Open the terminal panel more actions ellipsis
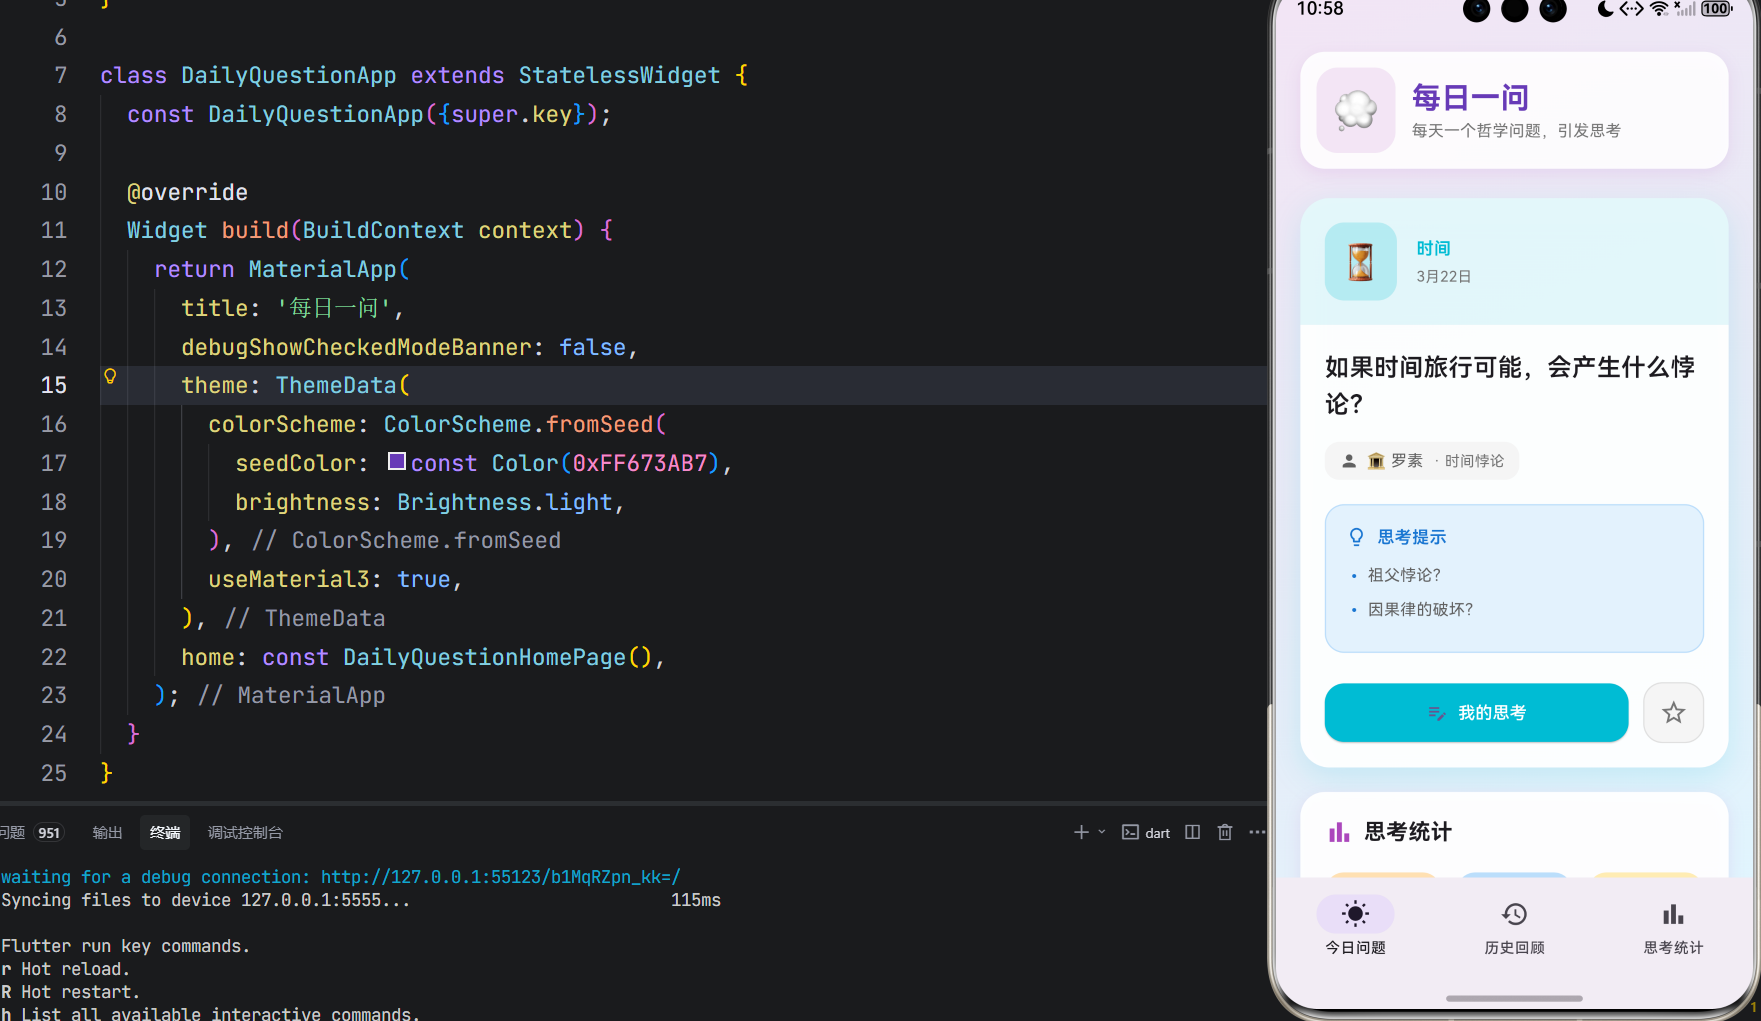The image size is (1761, 1021). tap(1257, 832)
